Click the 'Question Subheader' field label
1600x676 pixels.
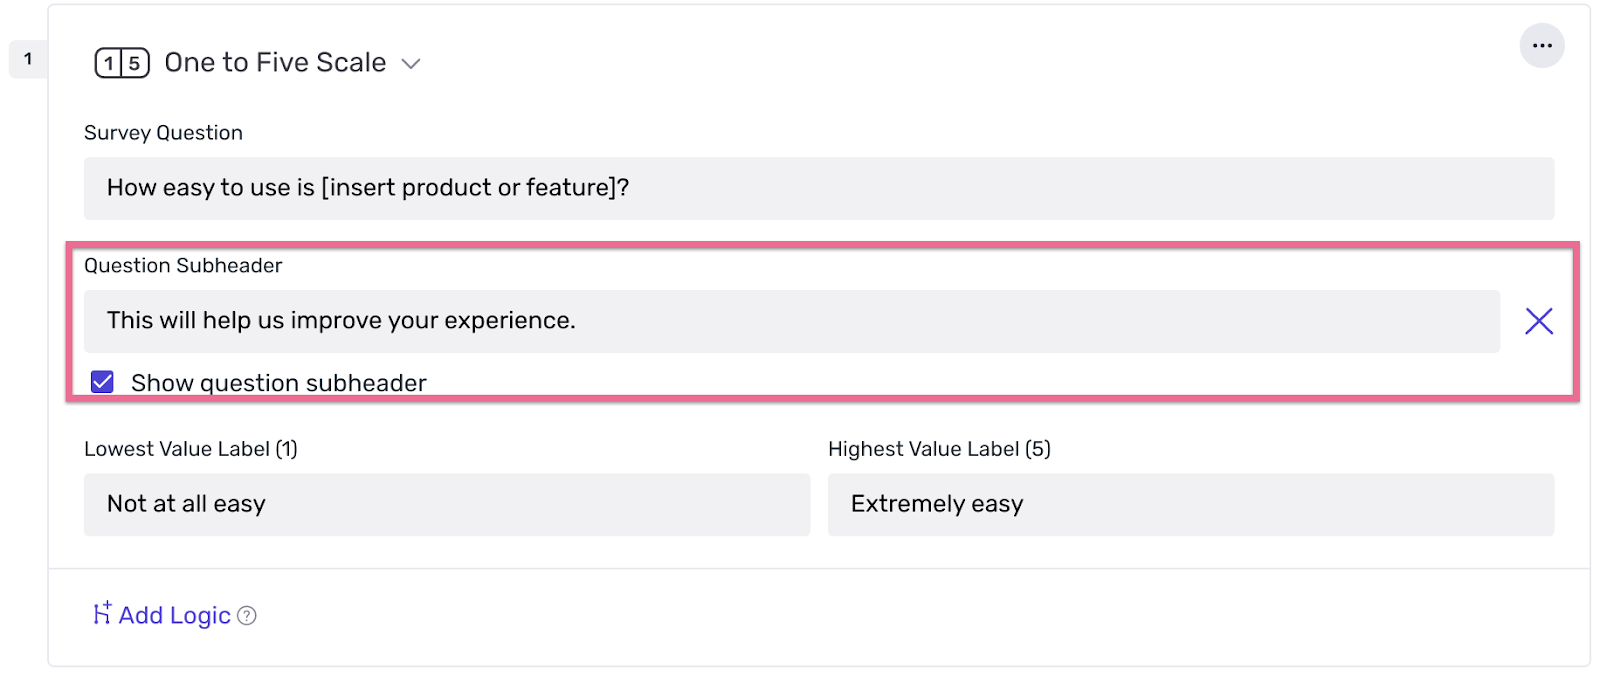point(183,266)
